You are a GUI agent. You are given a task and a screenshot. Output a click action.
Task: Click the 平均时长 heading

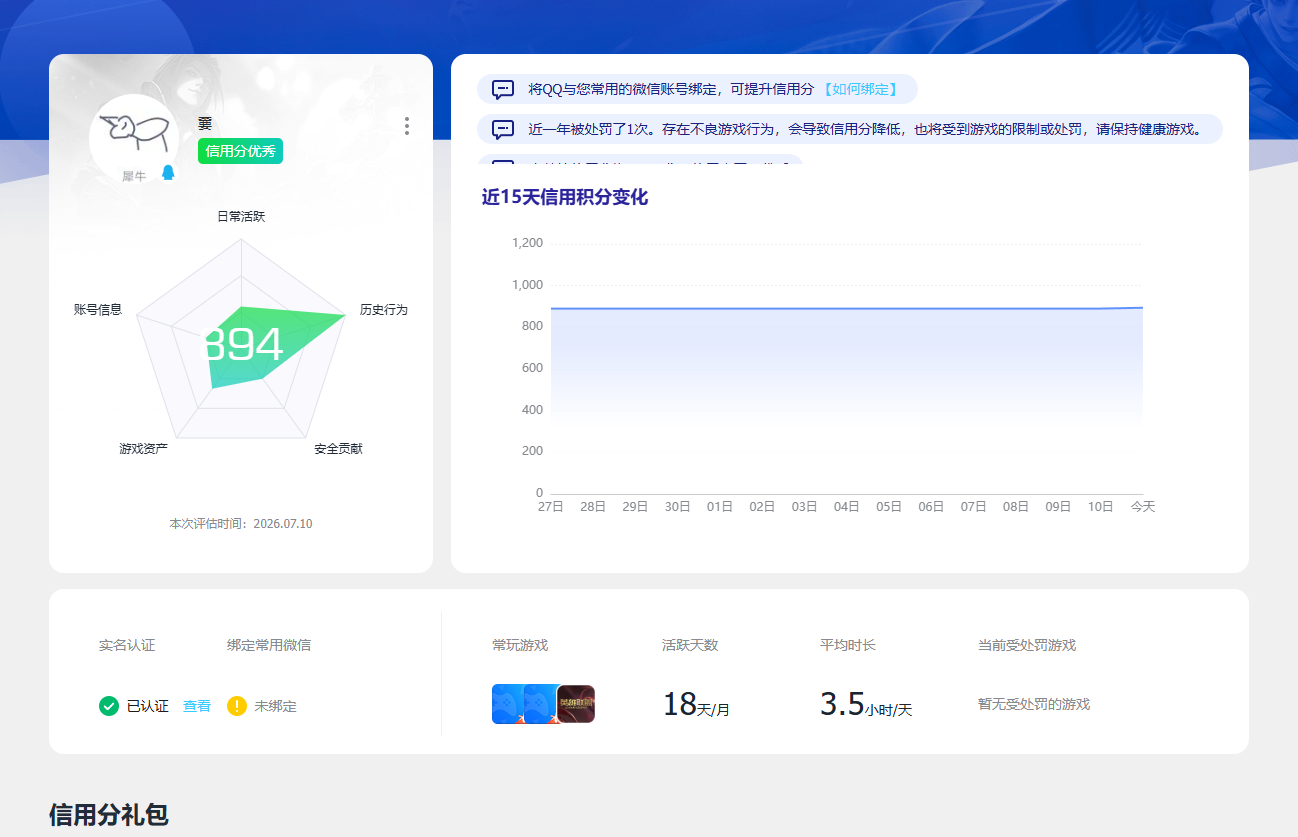[848, 645]
